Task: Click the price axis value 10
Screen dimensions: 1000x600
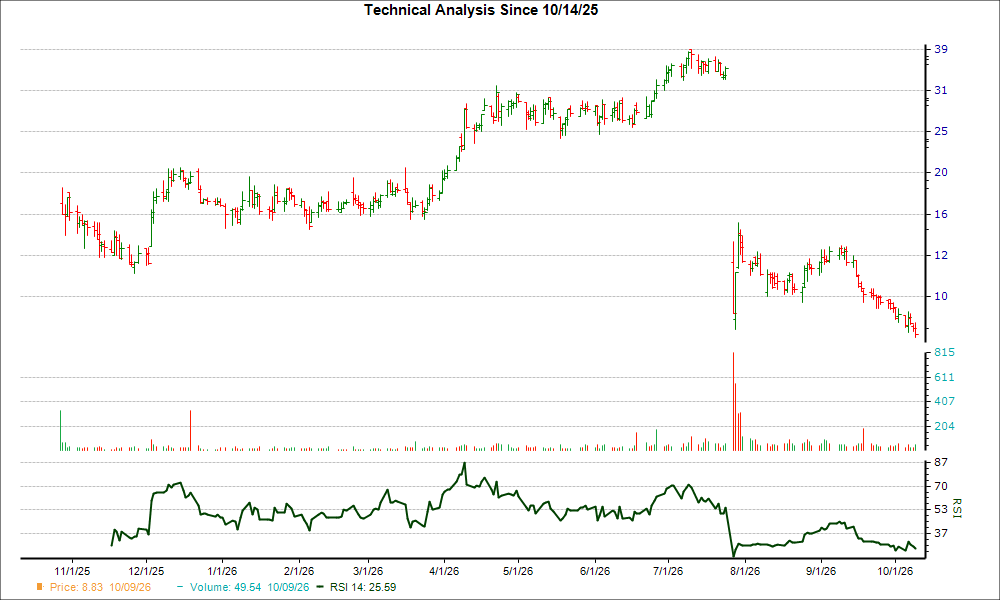Action: (x=941, y=296)
